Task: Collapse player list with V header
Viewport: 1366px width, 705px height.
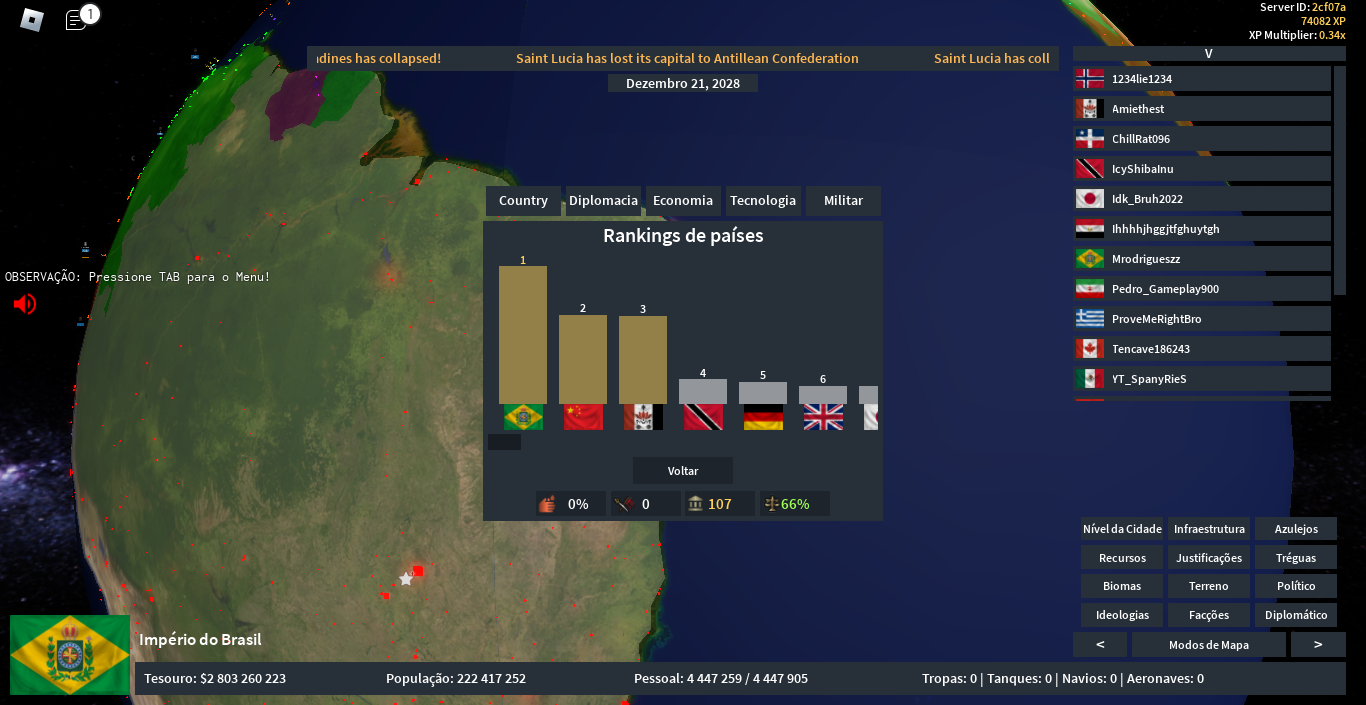Action: tap(1209, 54)
